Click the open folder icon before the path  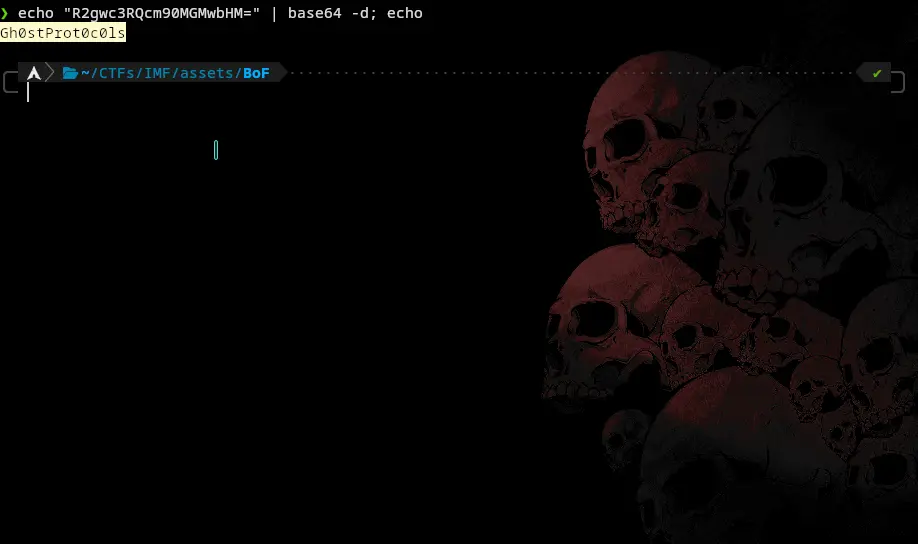pyautogui.click(x=70, y=73)
